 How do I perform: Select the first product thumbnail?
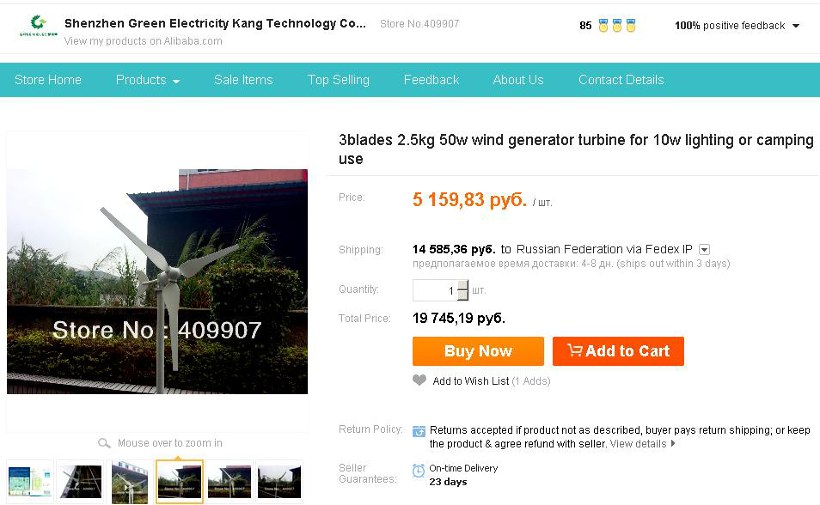click(30, 482)
